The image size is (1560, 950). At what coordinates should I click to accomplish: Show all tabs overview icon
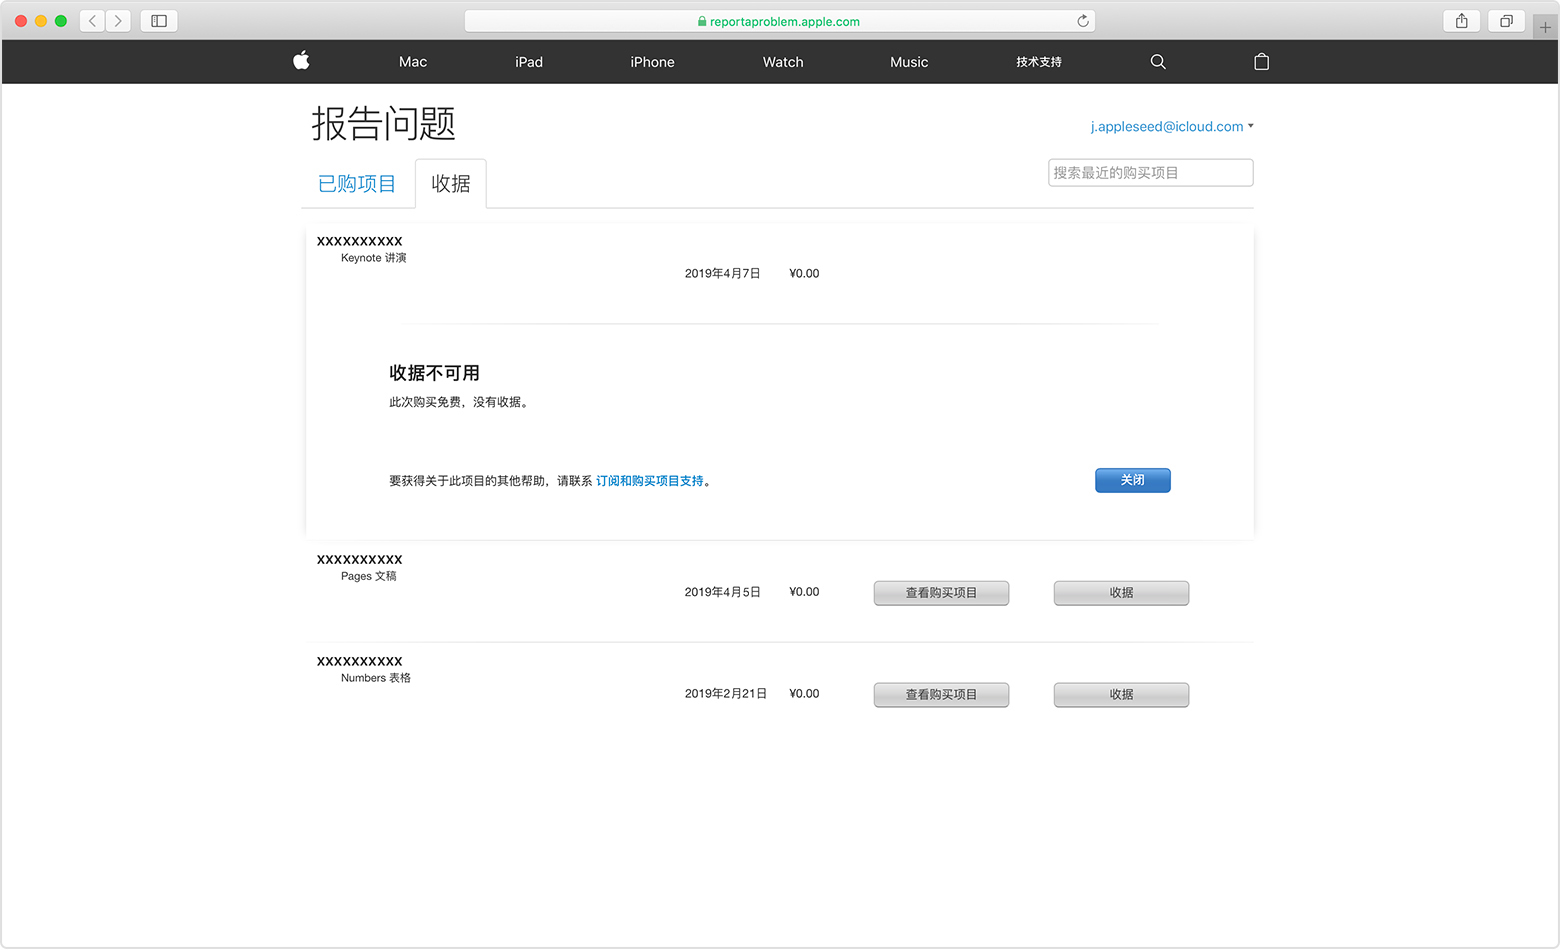(1505, 21)
